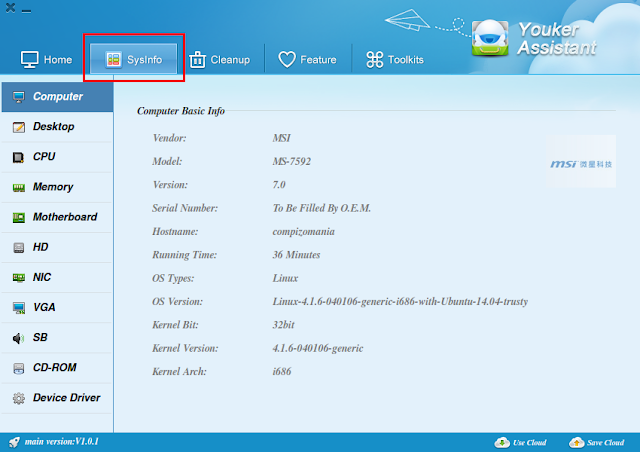The height and width of the screenshot is (452, 640).
Task: Open the Motherboard info section
Action: 57,218
